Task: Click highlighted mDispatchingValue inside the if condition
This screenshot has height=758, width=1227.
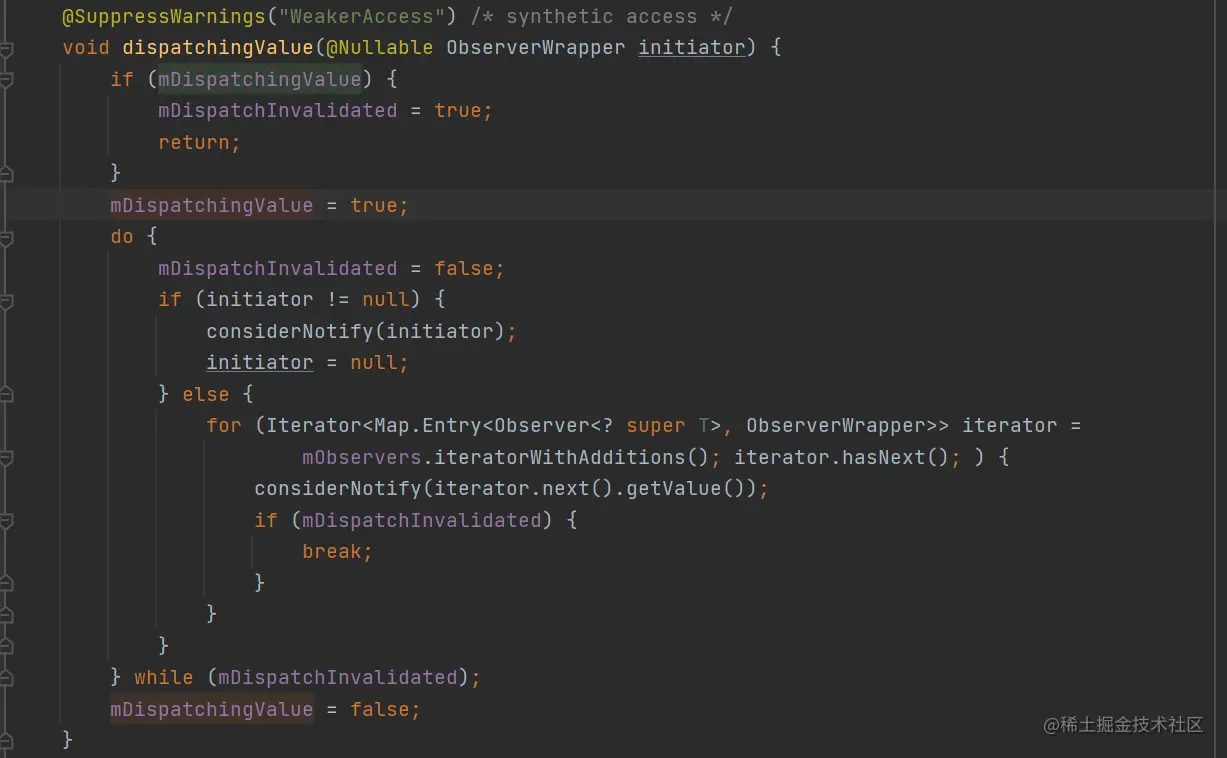Action: click(260, 79)
